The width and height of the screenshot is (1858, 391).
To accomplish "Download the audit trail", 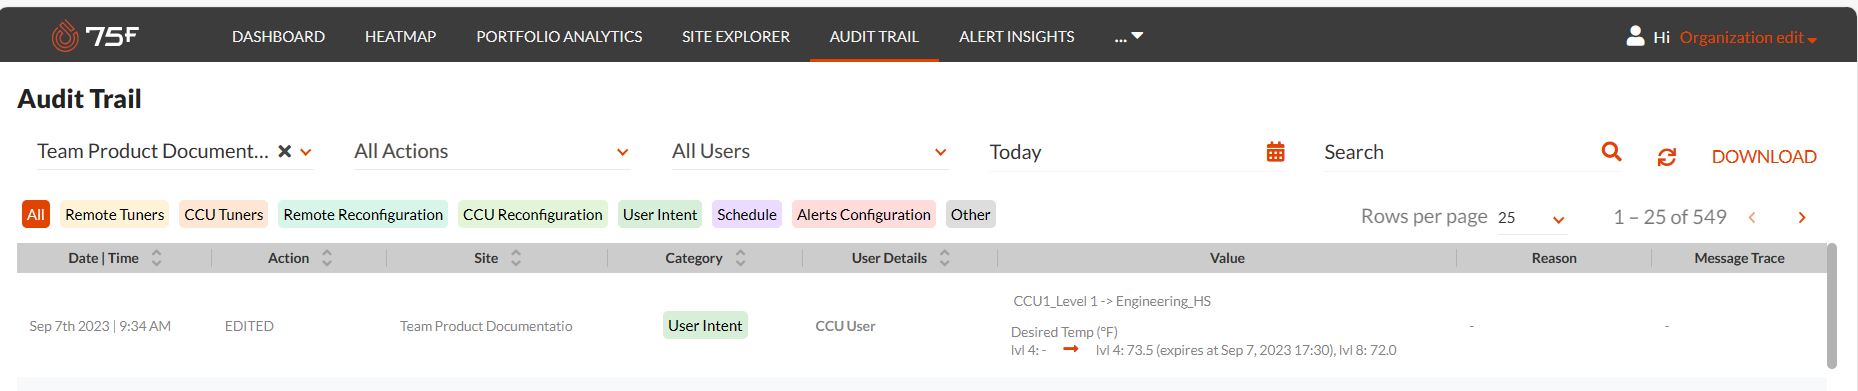I will 1764,157.
